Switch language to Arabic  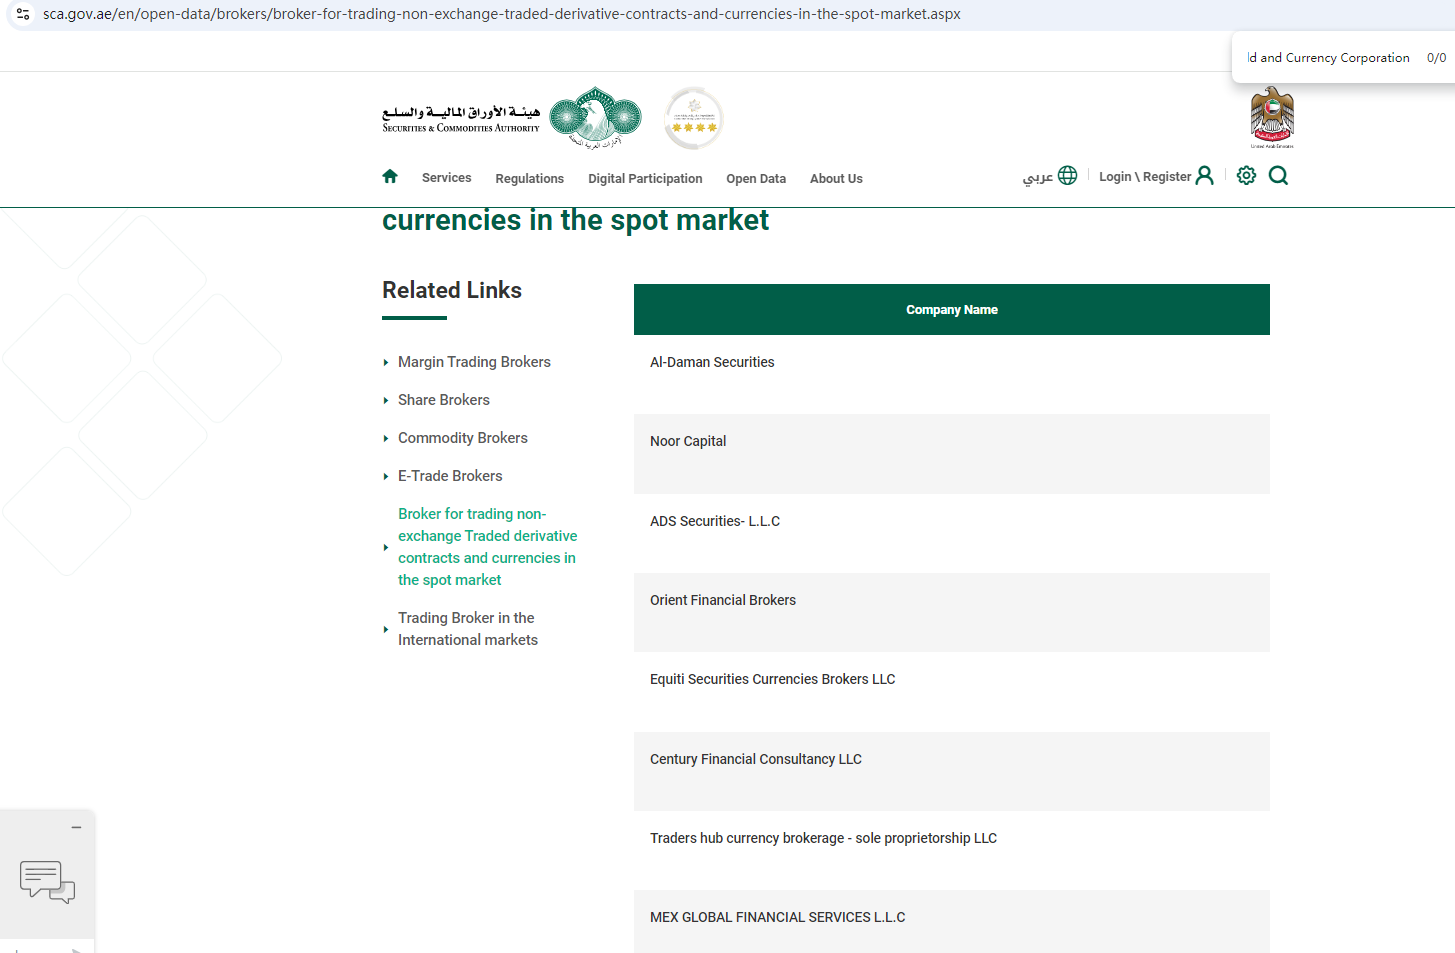[1038, 177]
